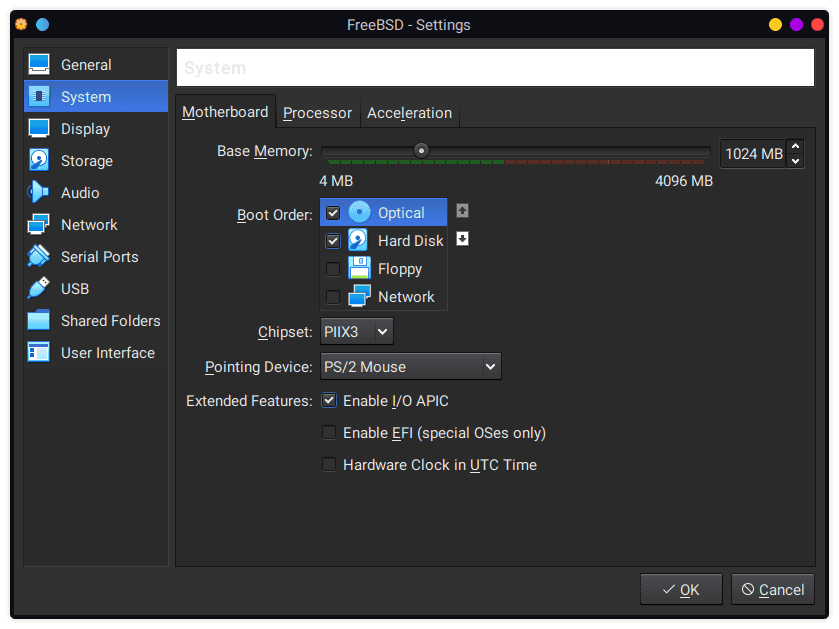This screenshot has height=629, width=839.
Task: Open the Serial Ports plug icon
Action: click(x=39, y=256)
